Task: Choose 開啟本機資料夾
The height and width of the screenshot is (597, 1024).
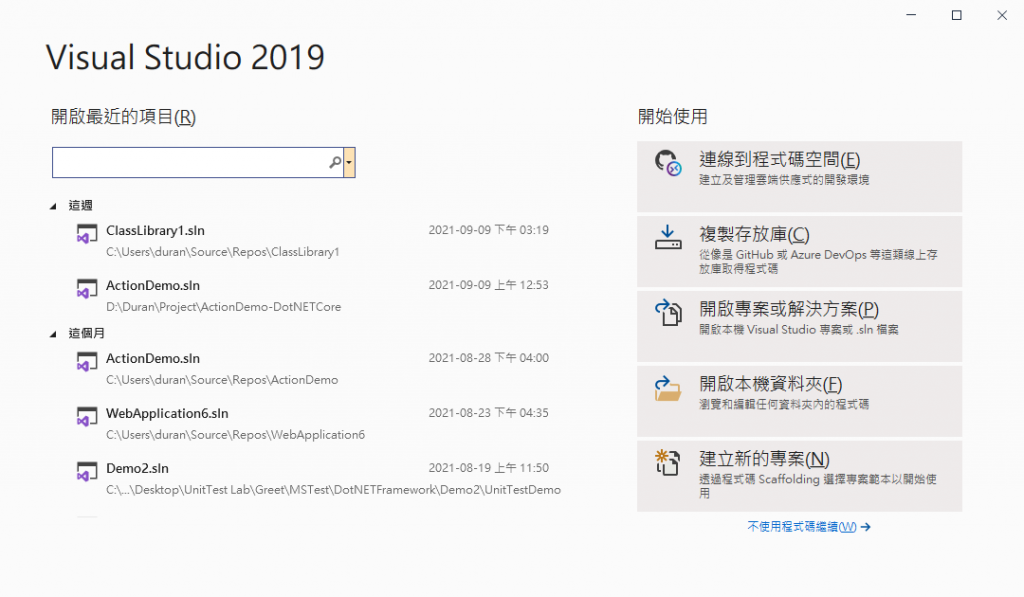Action: (x=799, y=401)
